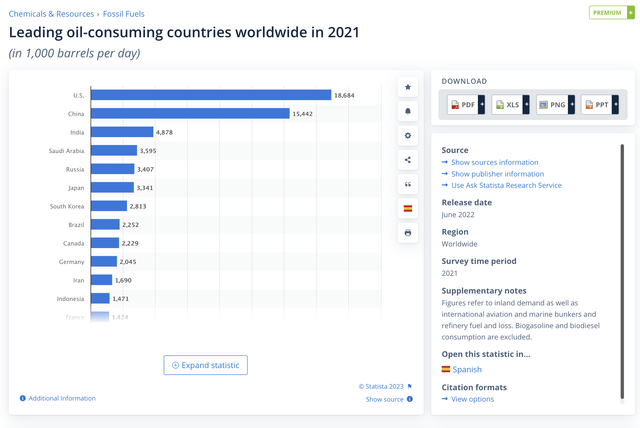Viewport: 640px width, 428px height.
Task: Click the South Korea axis label
Action: pyautogui.click(x=67, y=206)
